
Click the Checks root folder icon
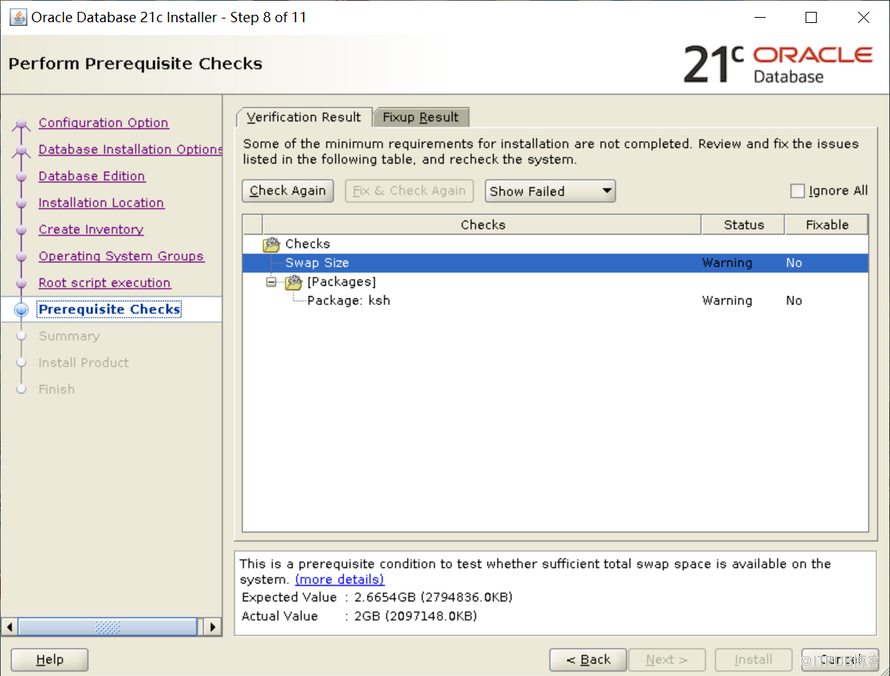[271, 244]
